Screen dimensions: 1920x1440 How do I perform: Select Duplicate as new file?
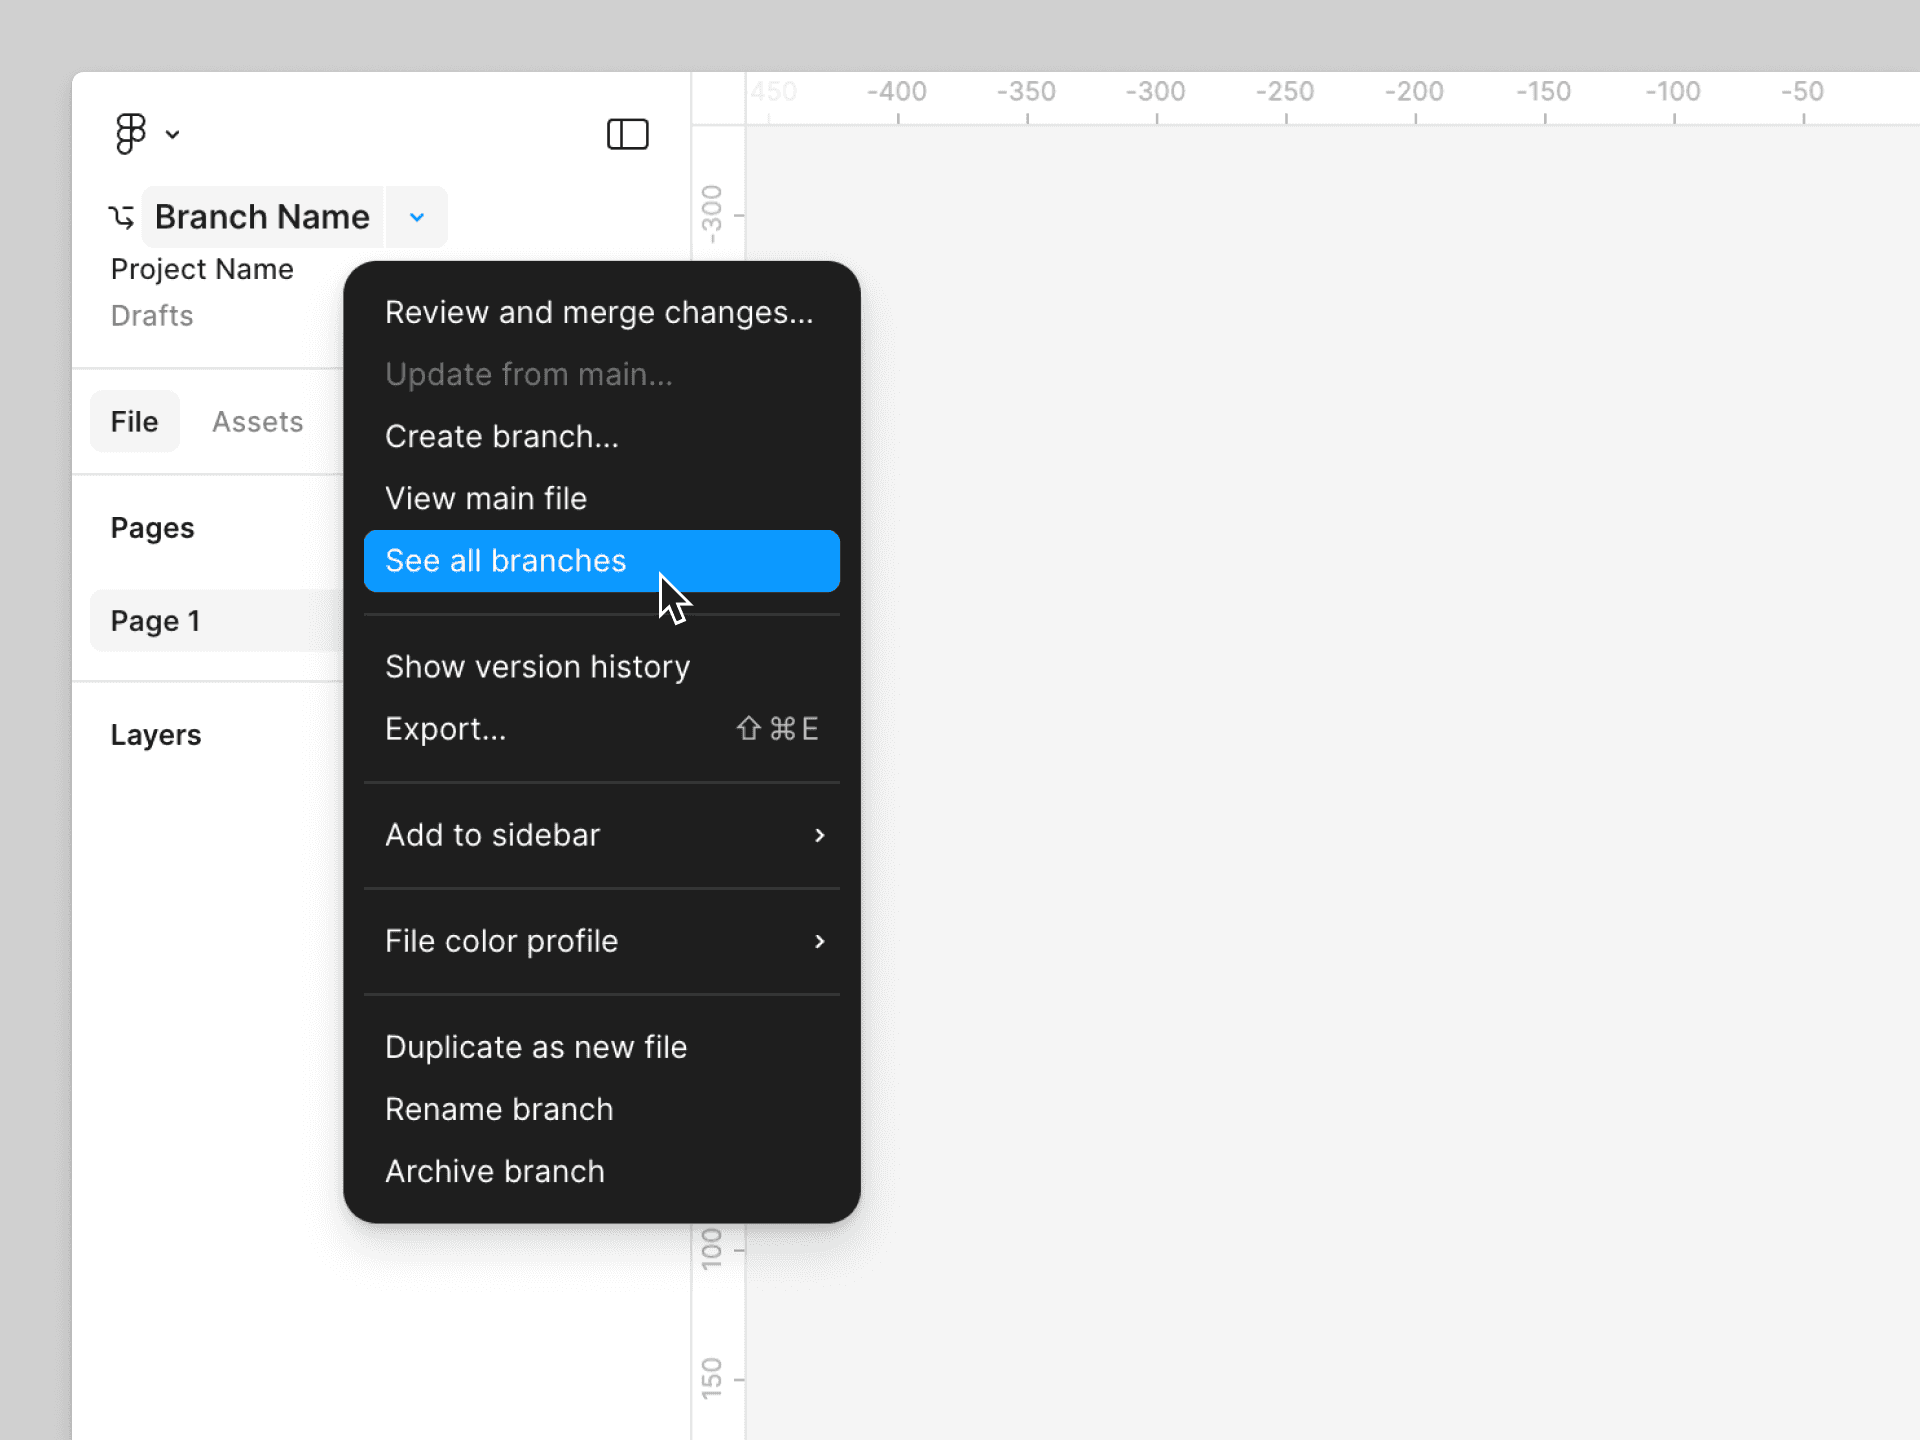(536, 1047)
